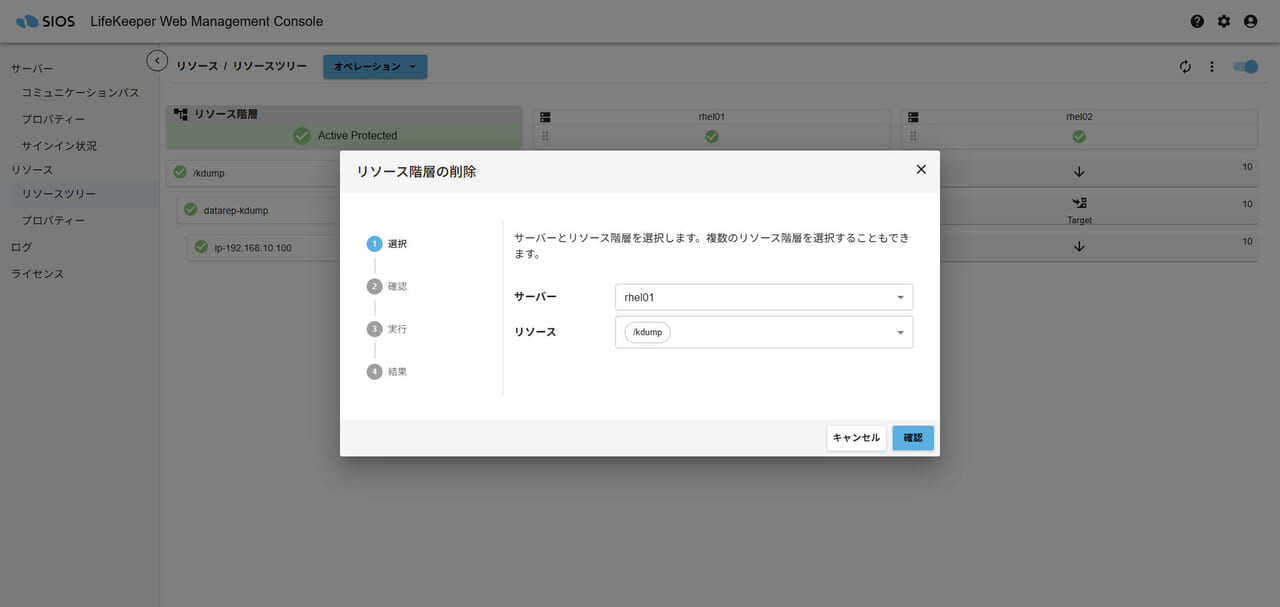Screen dimensions: 1280x607
Task: Close the resource hierarchy deletion dialog
Action: coord(921,170)
